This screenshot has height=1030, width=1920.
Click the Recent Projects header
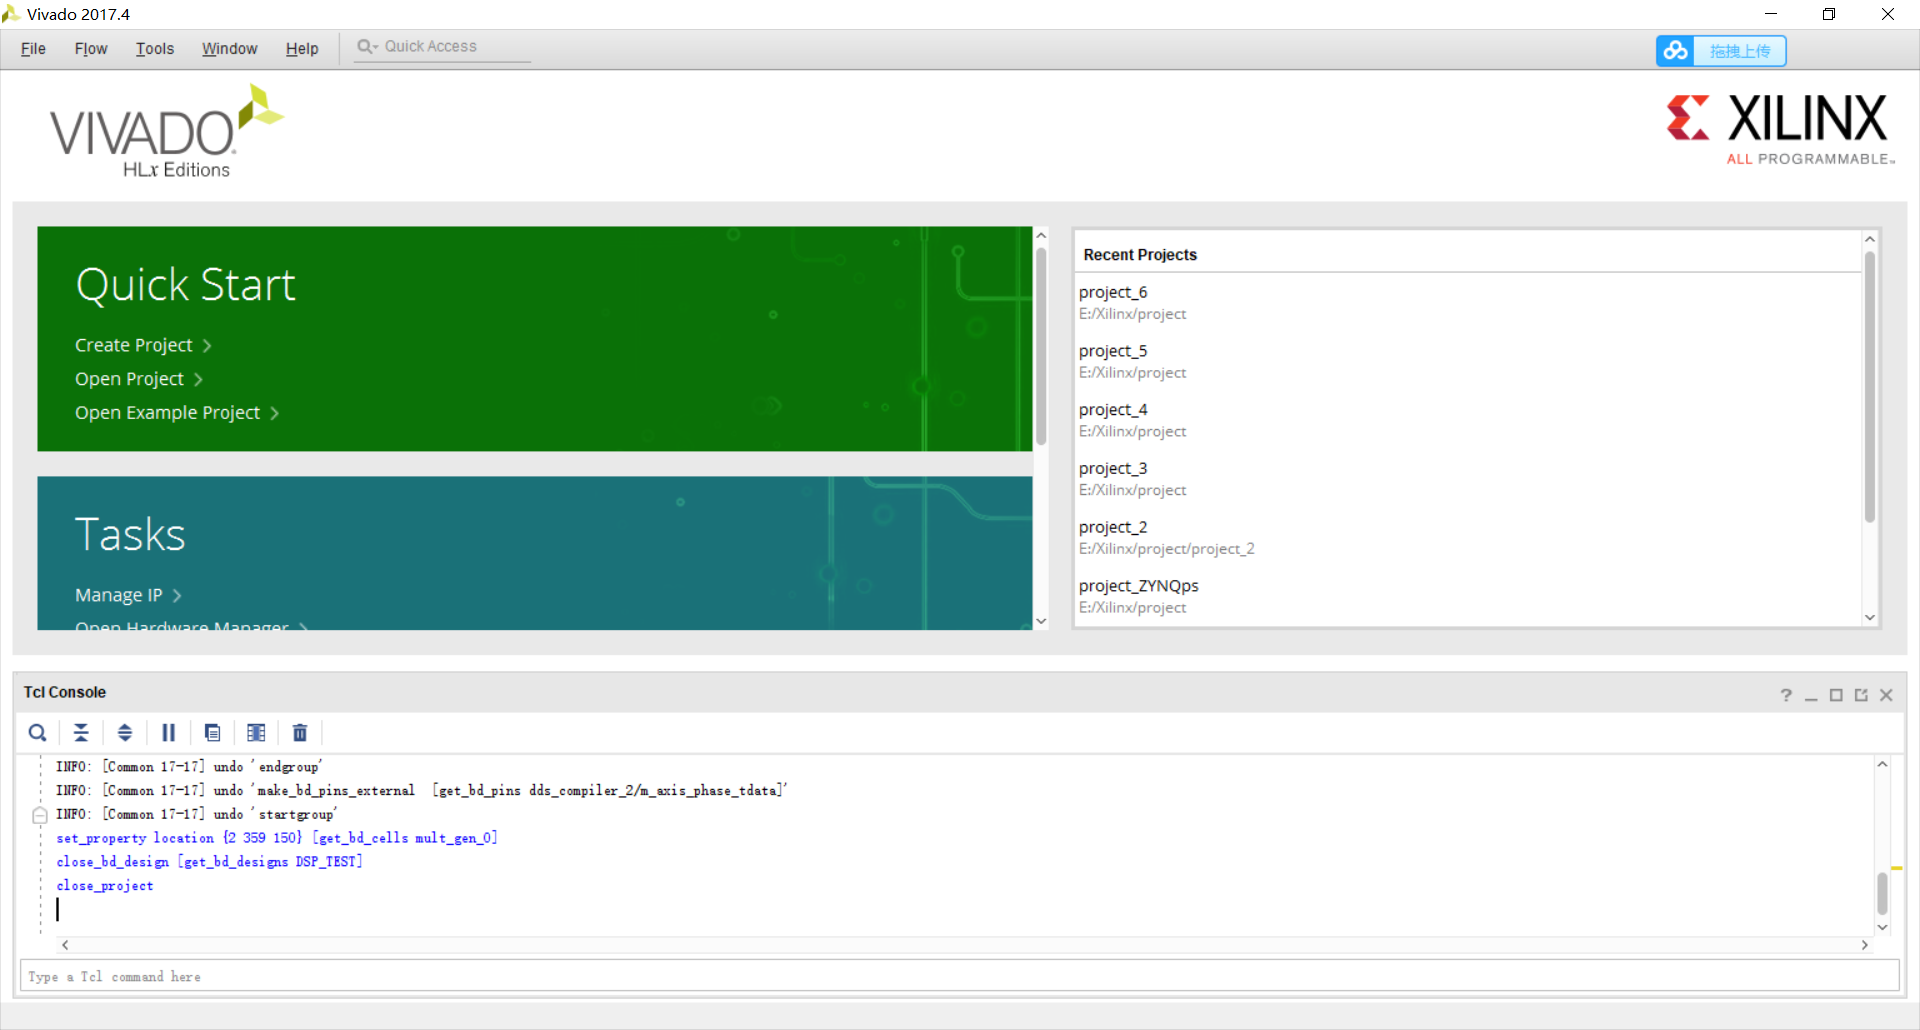click(1140, 255)
